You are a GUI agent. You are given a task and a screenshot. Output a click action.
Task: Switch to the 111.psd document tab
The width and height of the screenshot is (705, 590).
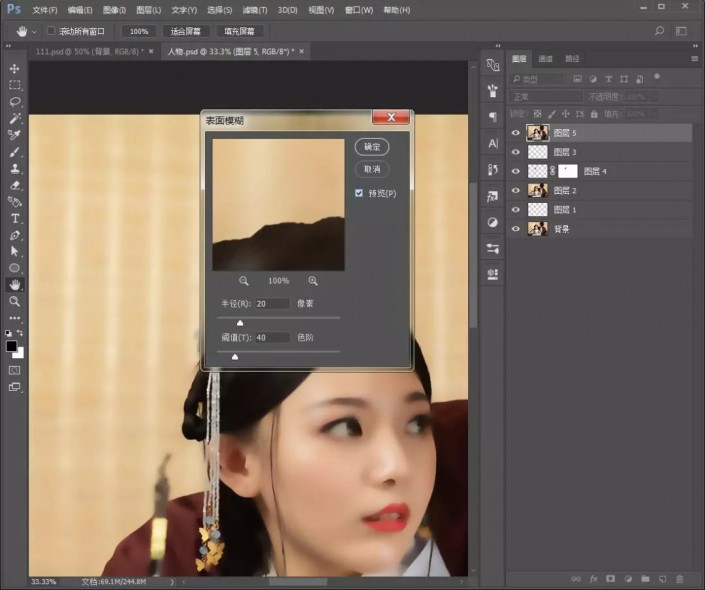[x=89, y=52]
